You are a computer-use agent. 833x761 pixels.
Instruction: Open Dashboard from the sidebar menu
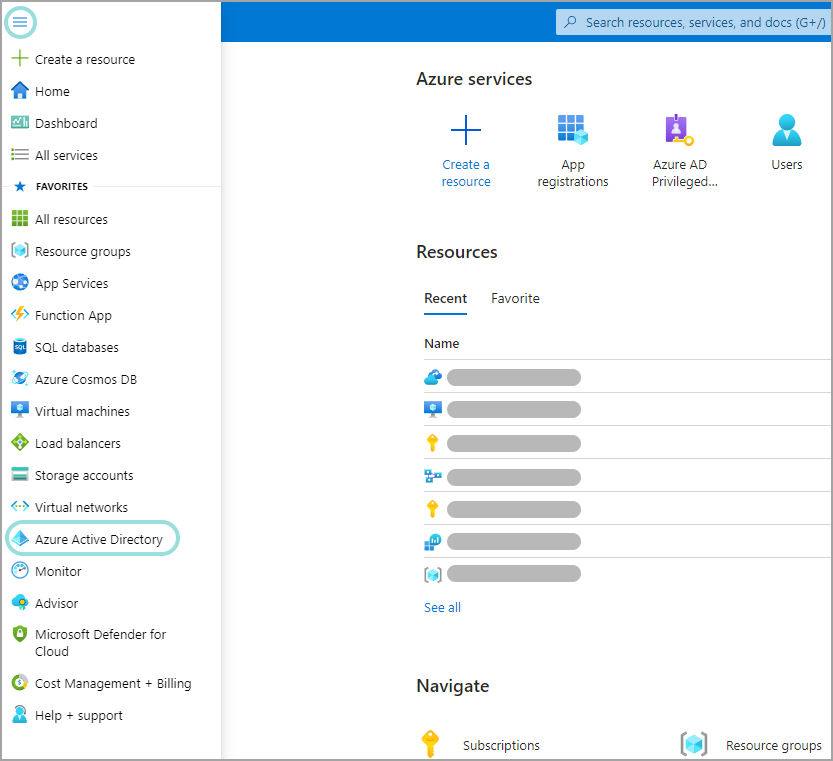click(x=66, y=122)
